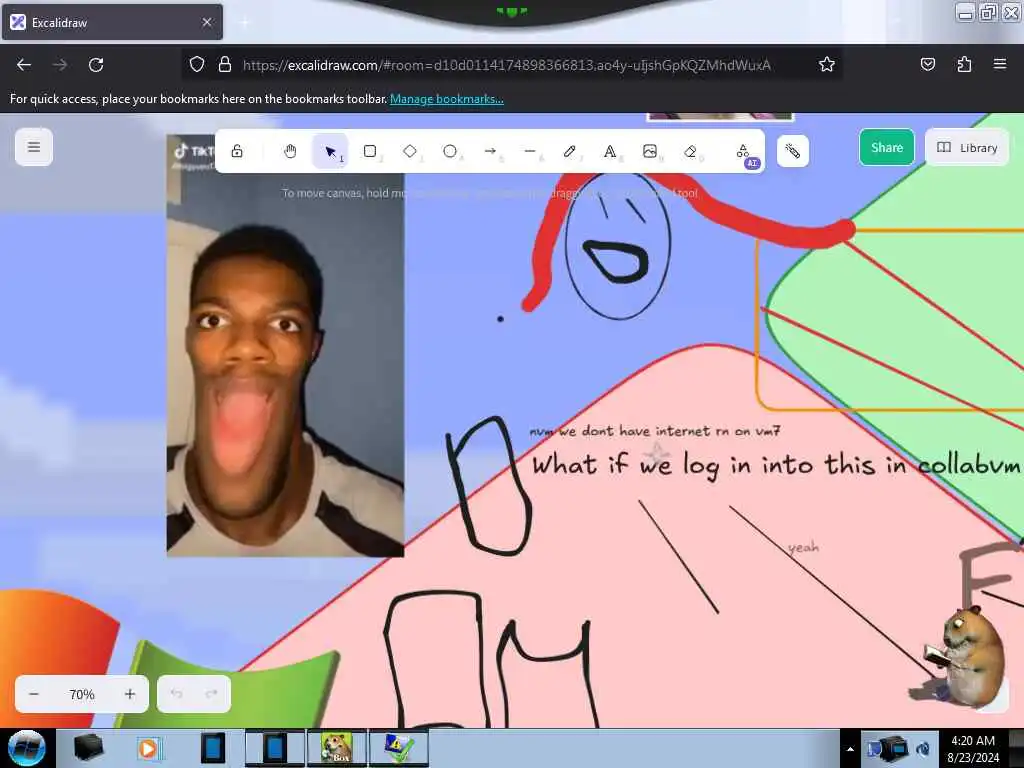1024x768 pixels.
Task: Open the Windows Start orb
Action: (x=26, y=748)
